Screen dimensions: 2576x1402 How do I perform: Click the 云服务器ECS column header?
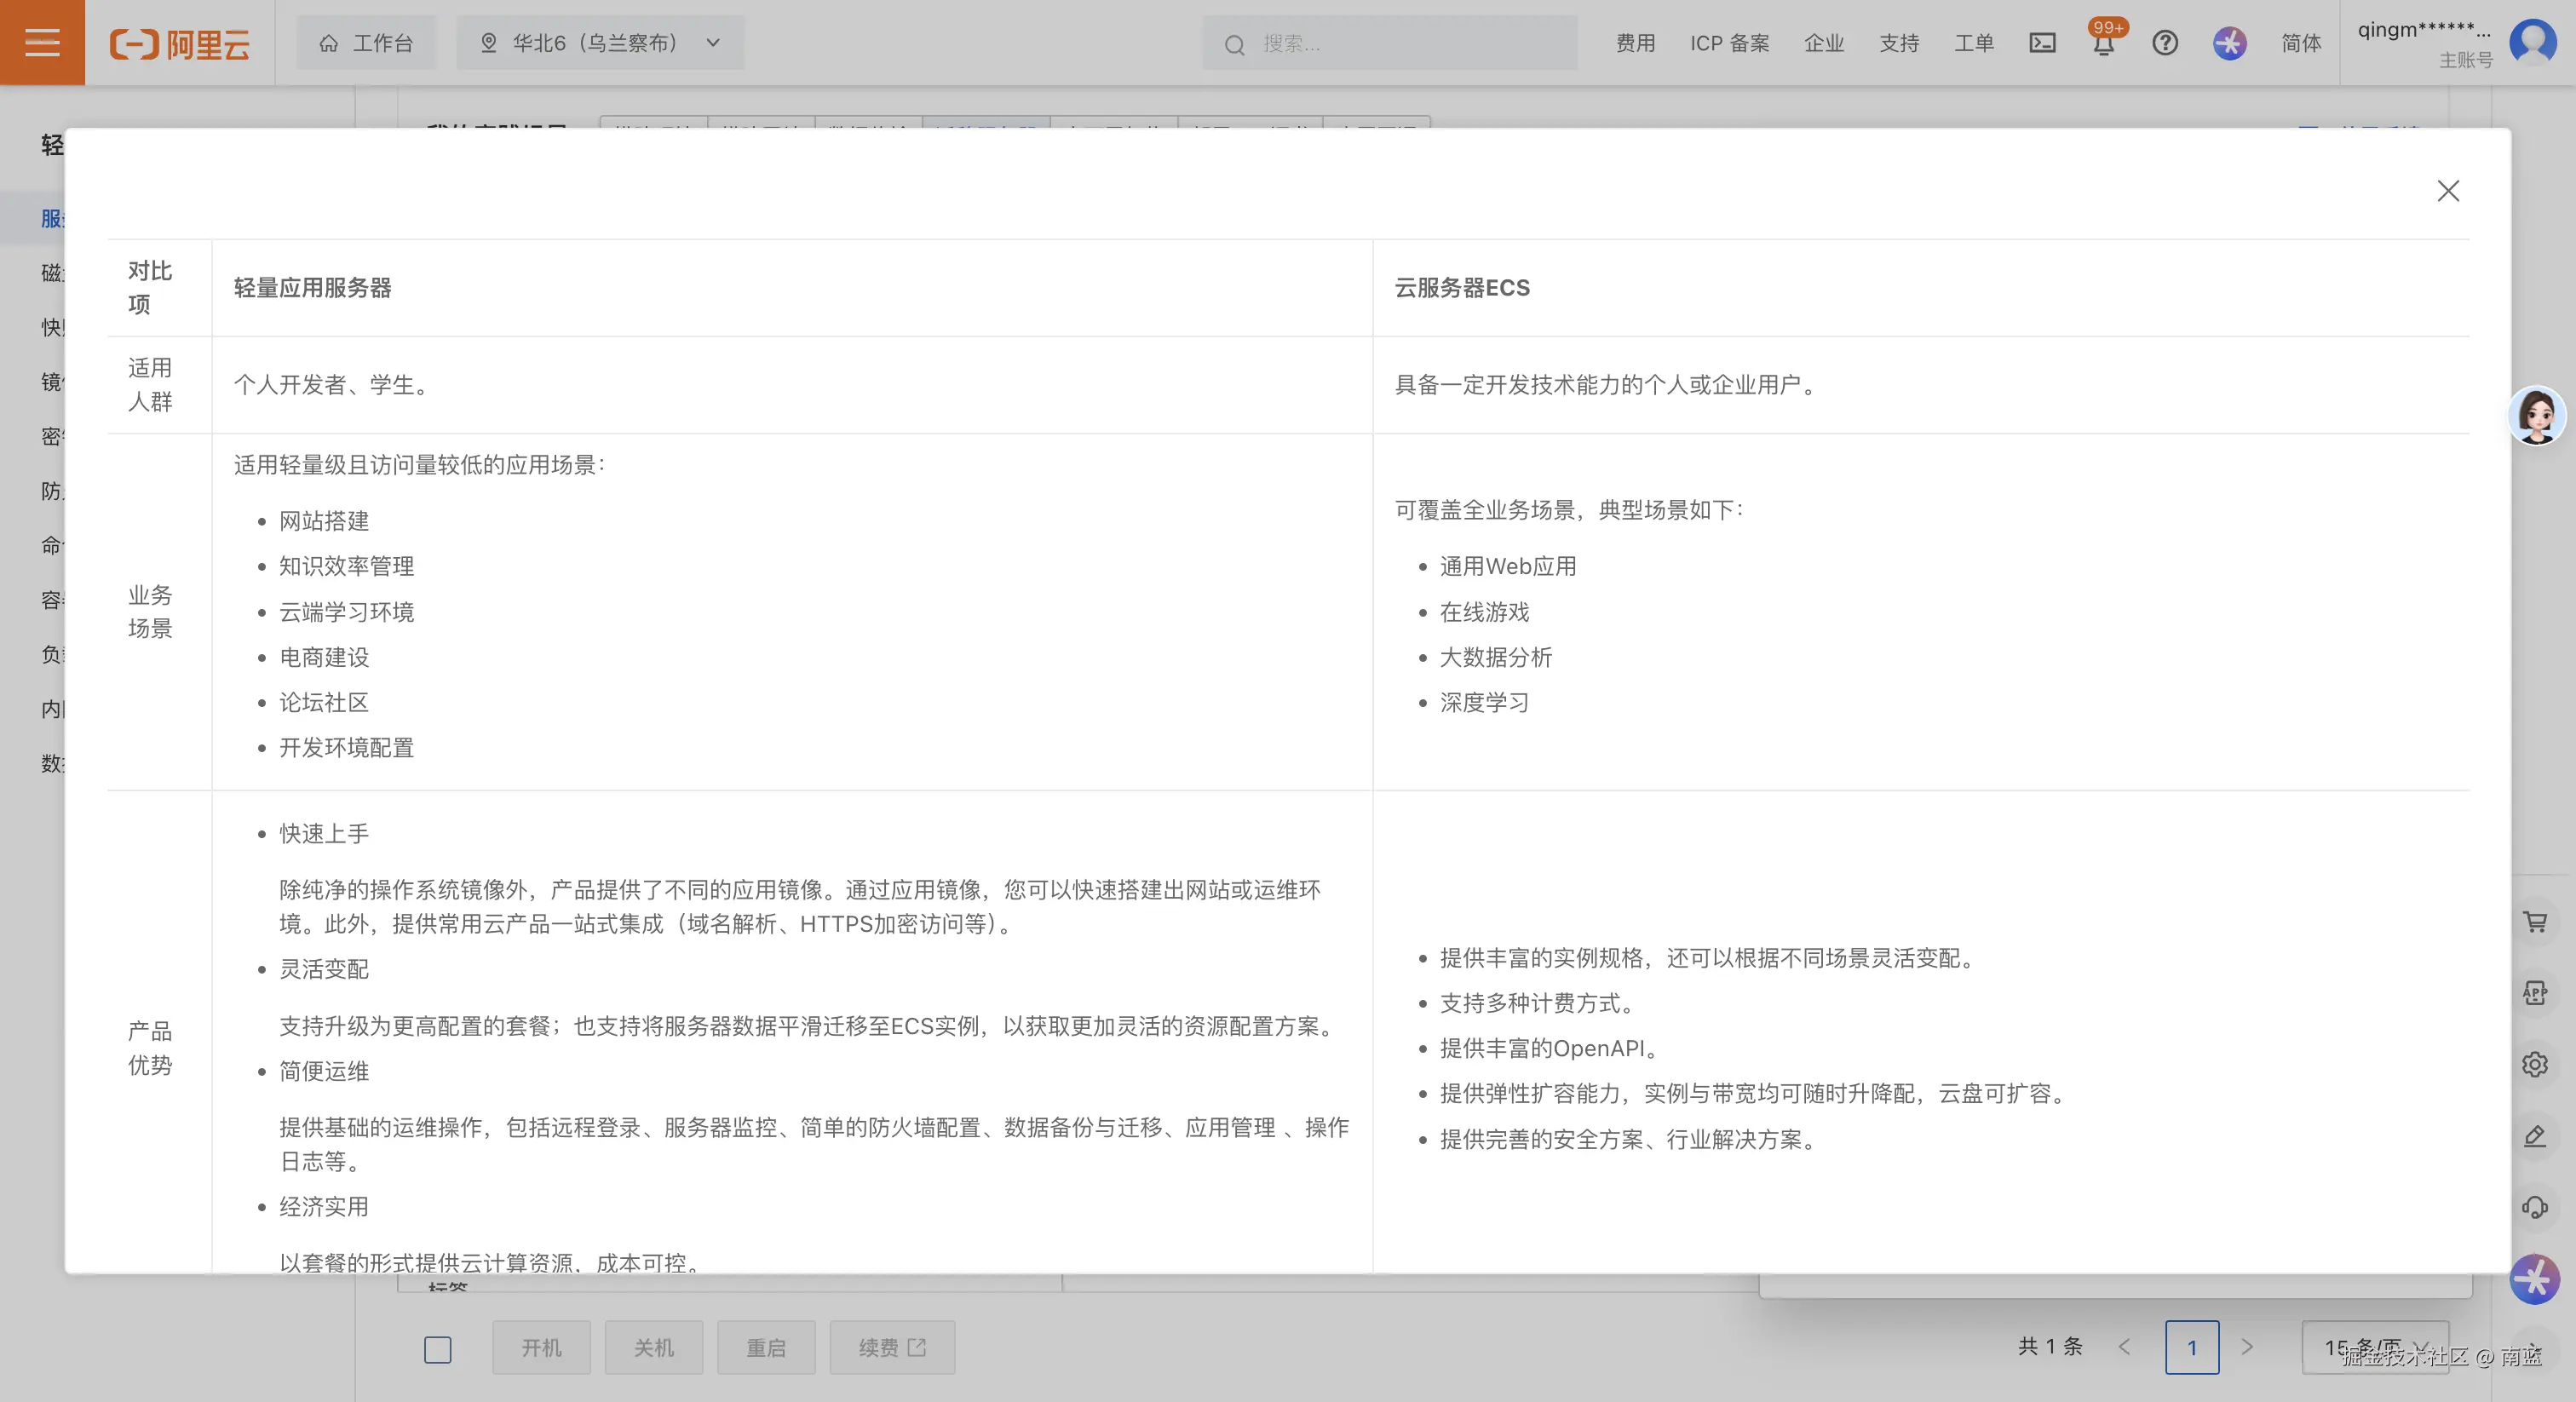[1462, 288]
